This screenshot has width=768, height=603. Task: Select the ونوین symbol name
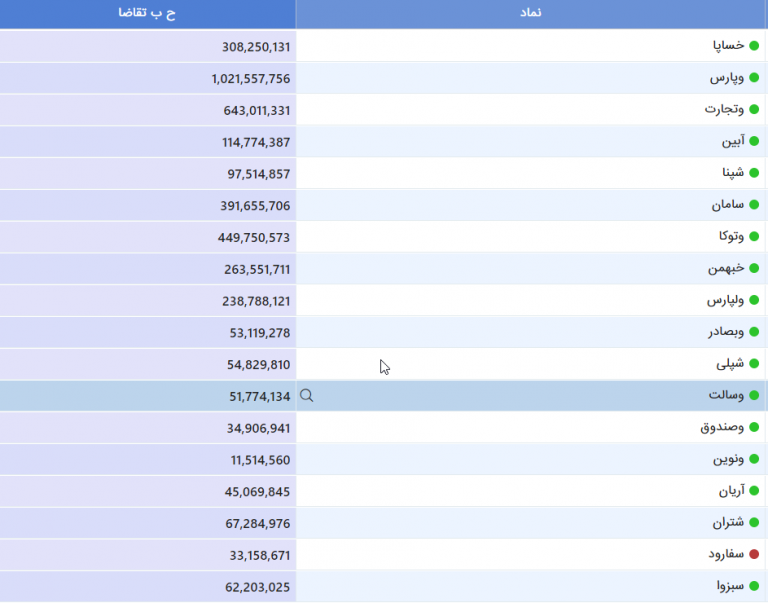(728, 459)
